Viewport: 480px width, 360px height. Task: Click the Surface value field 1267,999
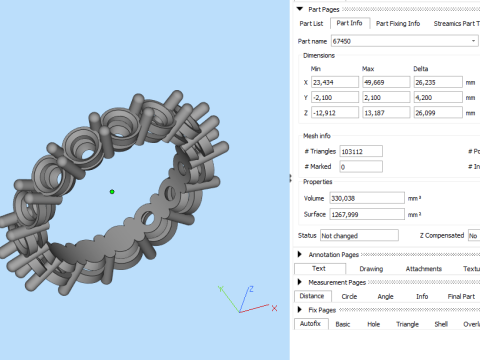[367, 214]
